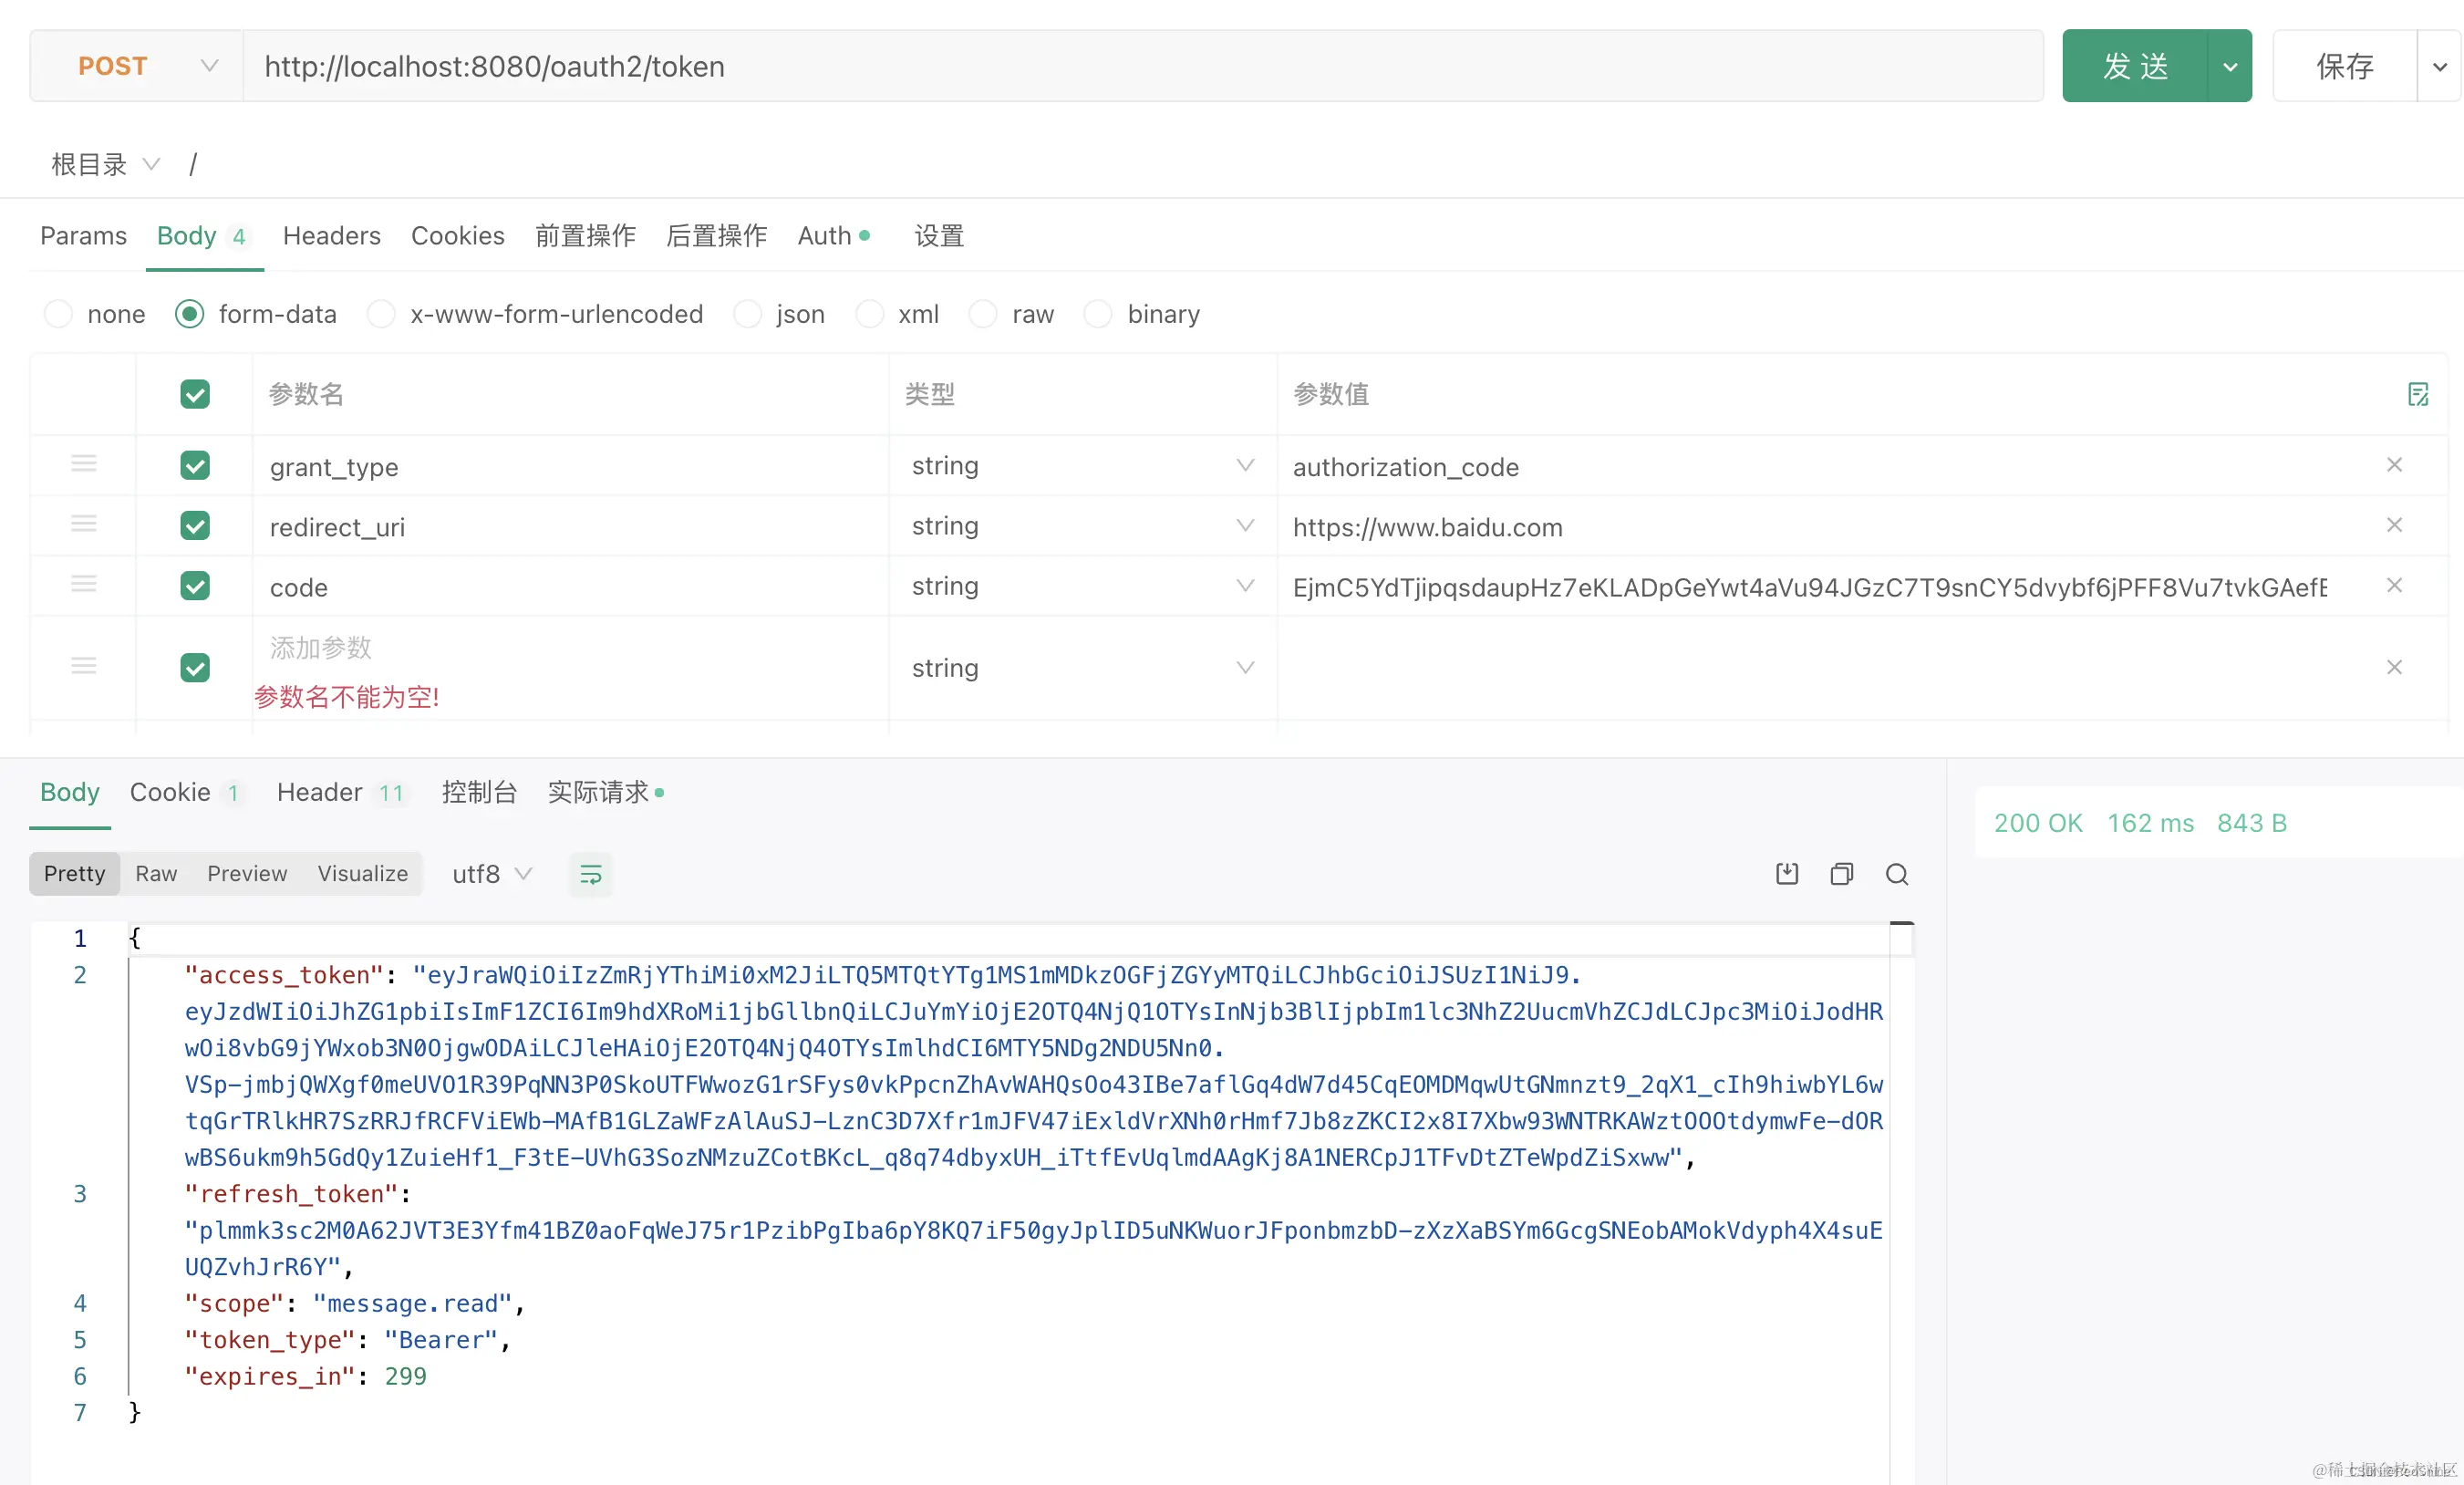The width and height of the screenshot is (2464, 1485).
Task: Toggle the select-all parameters header checkbox
Action: (195, 394)
